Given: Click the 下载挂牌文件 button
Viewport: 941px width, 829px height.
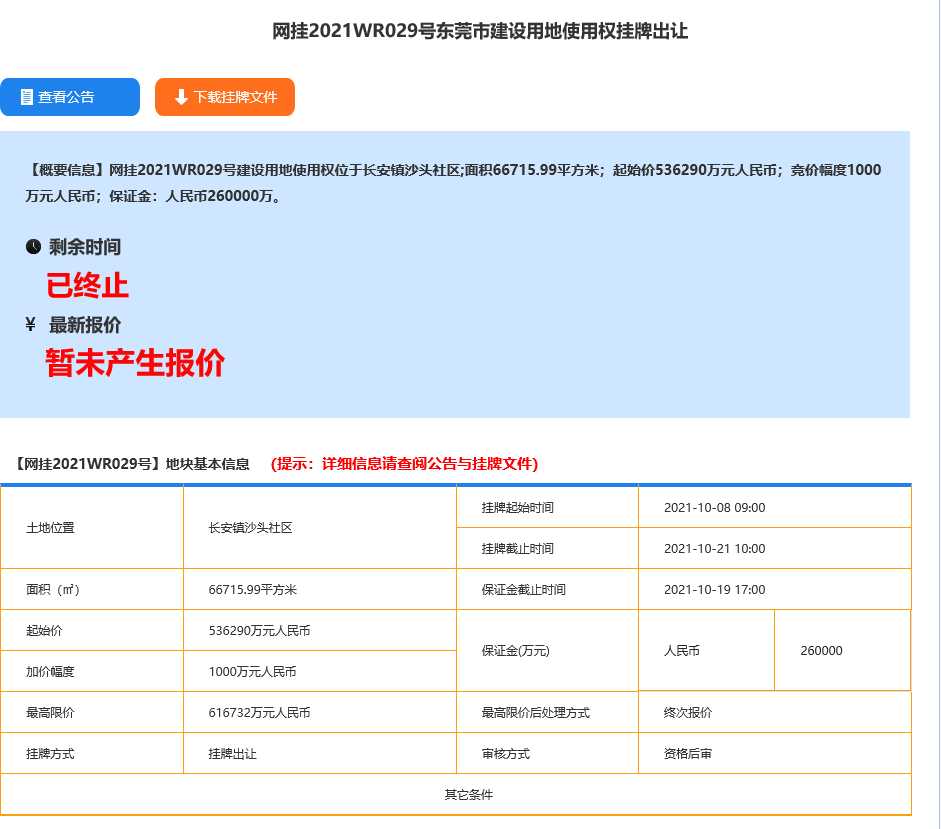Looking at the screenshot, I should coord(224,97).
